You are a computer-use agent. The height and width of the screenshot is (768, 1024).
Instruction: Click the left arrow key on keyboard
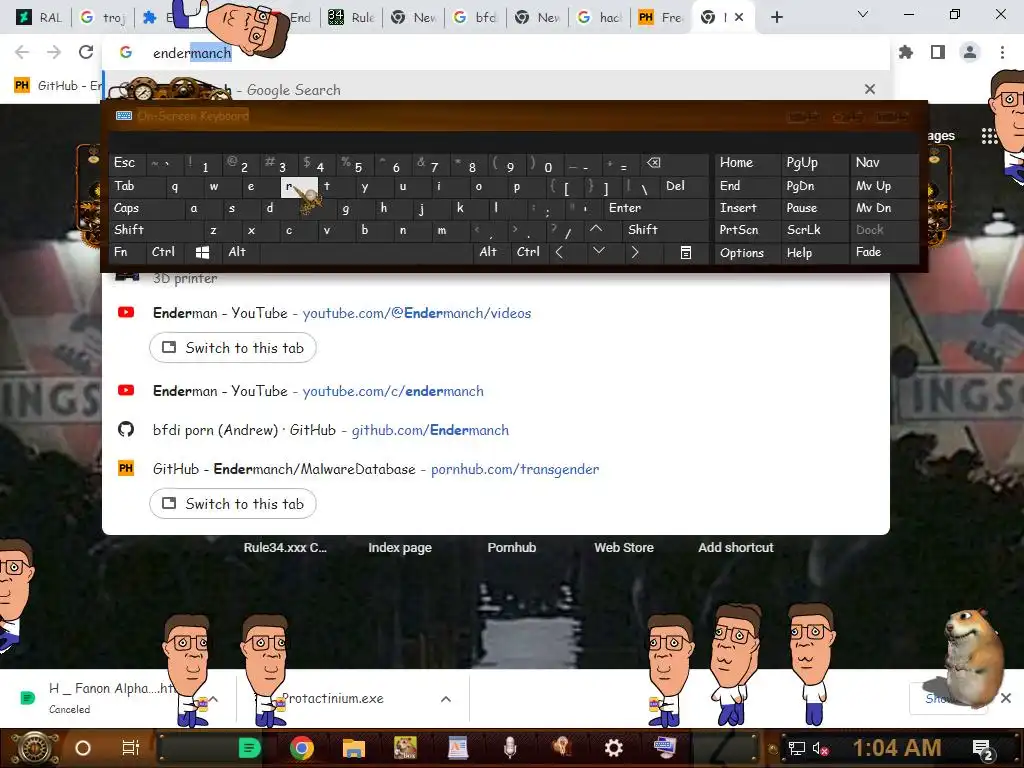click(x=560, y=252)
